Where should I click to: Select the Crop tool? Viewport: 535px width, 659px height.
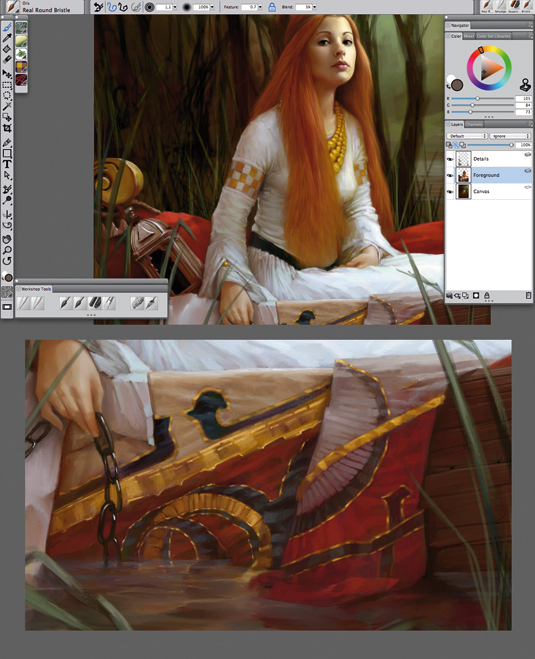pyautogui.click(x=7, y=128)
